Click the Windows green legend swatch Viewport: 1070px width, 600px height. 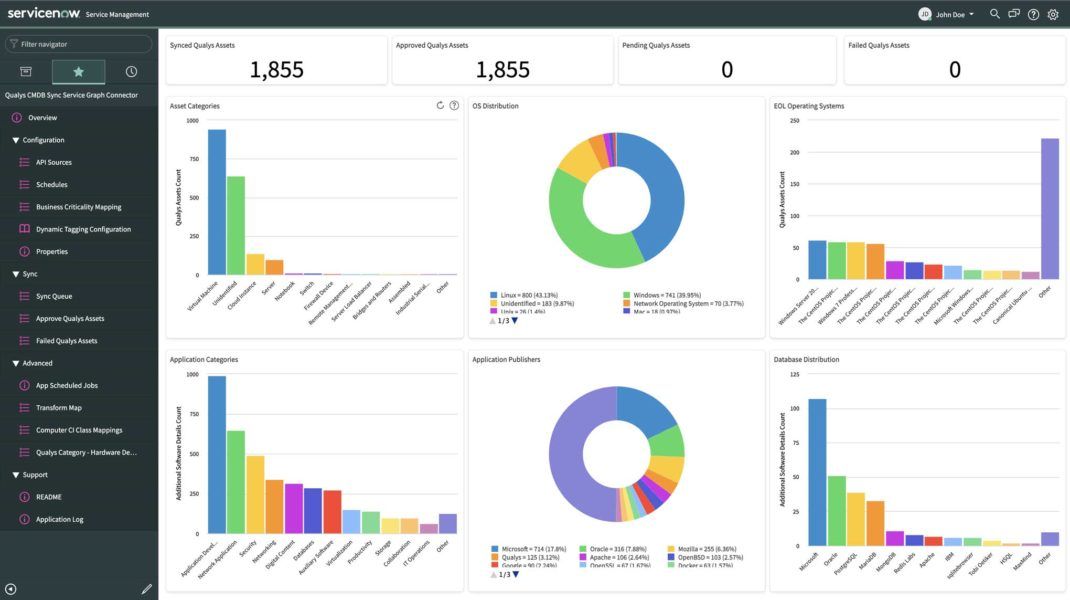pos(626,296)
